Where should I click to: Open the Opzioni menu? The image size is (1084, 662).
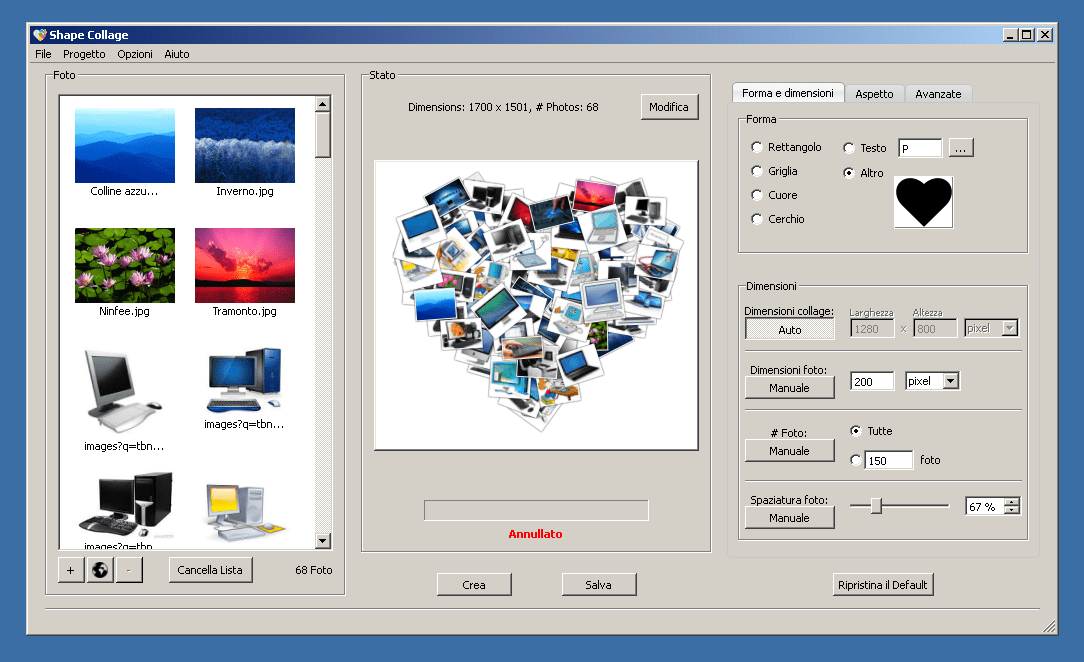134,54
